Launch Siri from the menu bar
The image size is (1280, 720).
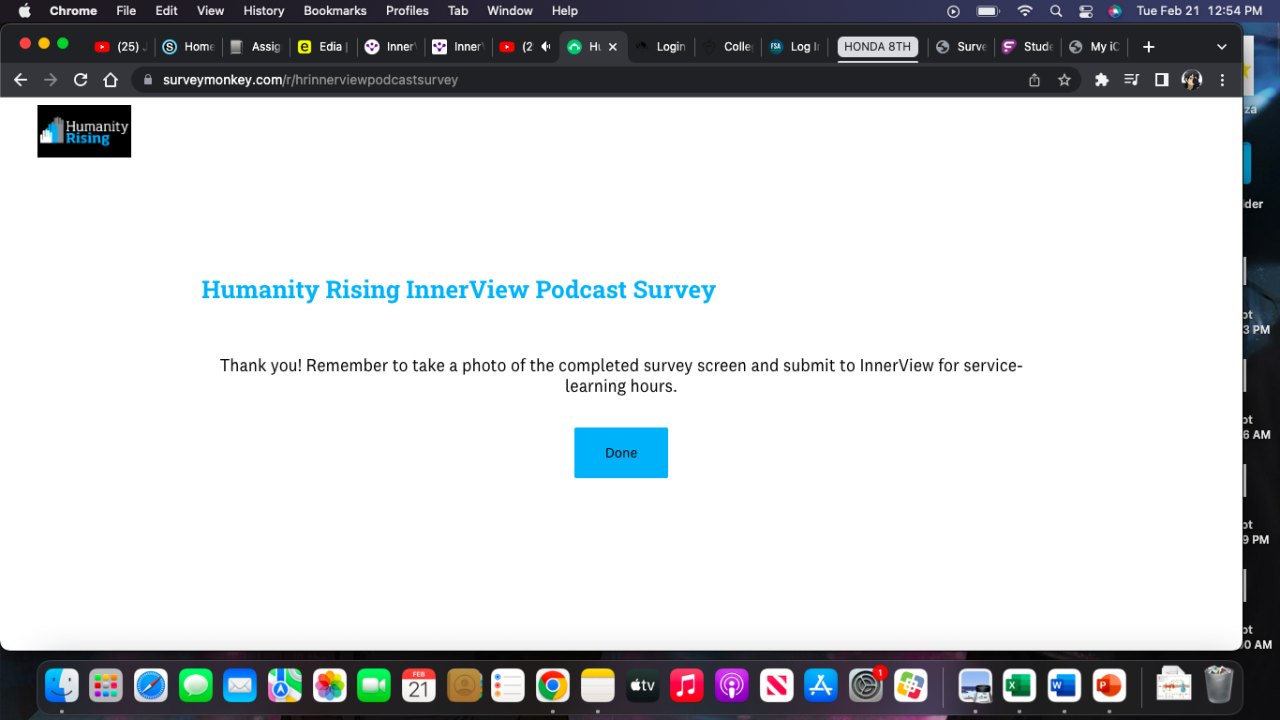[x=1115, y=11]
